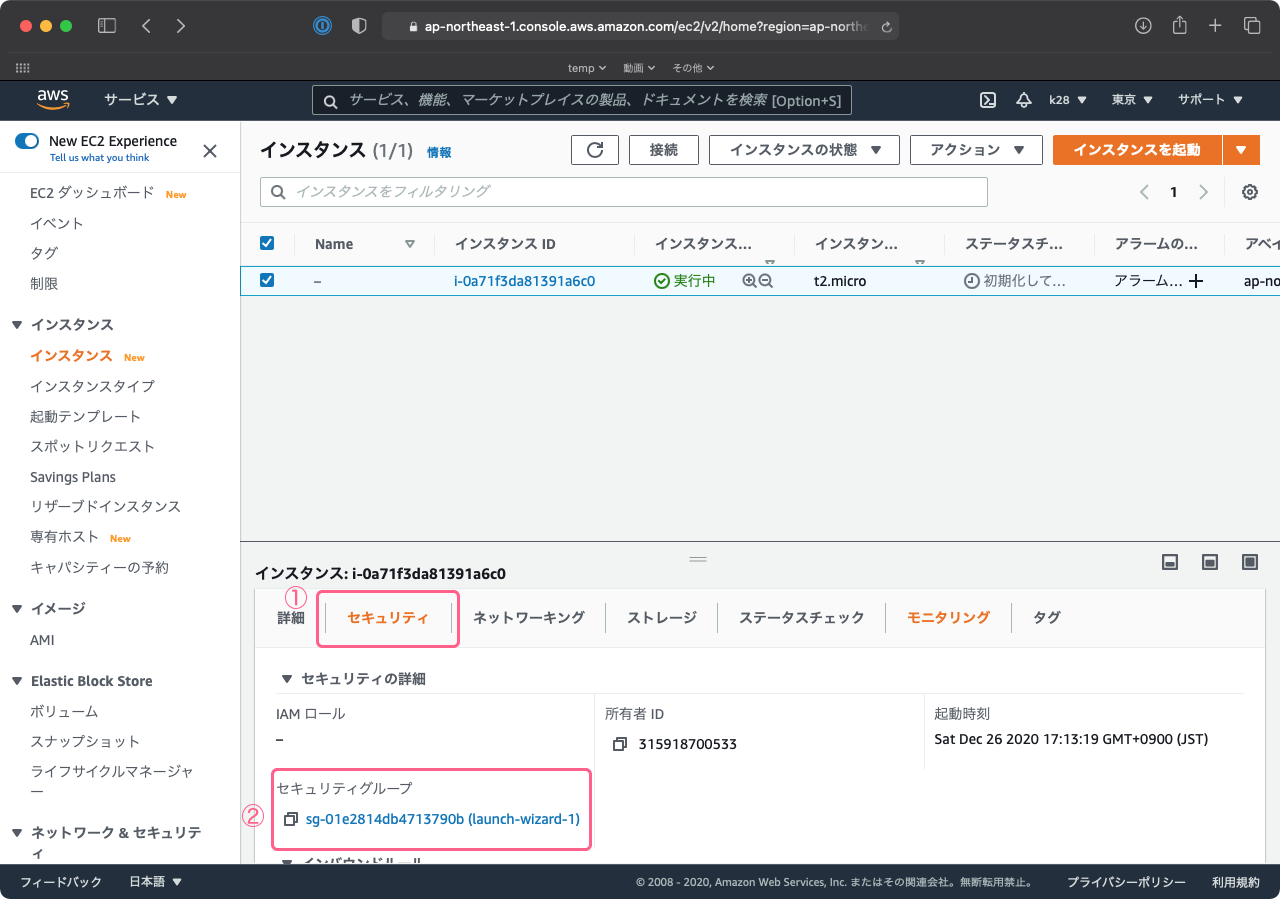Viewport: 1280px width, 900px height.
Task: Open a new Safari tab
Action: click(x=1215, y=26)
